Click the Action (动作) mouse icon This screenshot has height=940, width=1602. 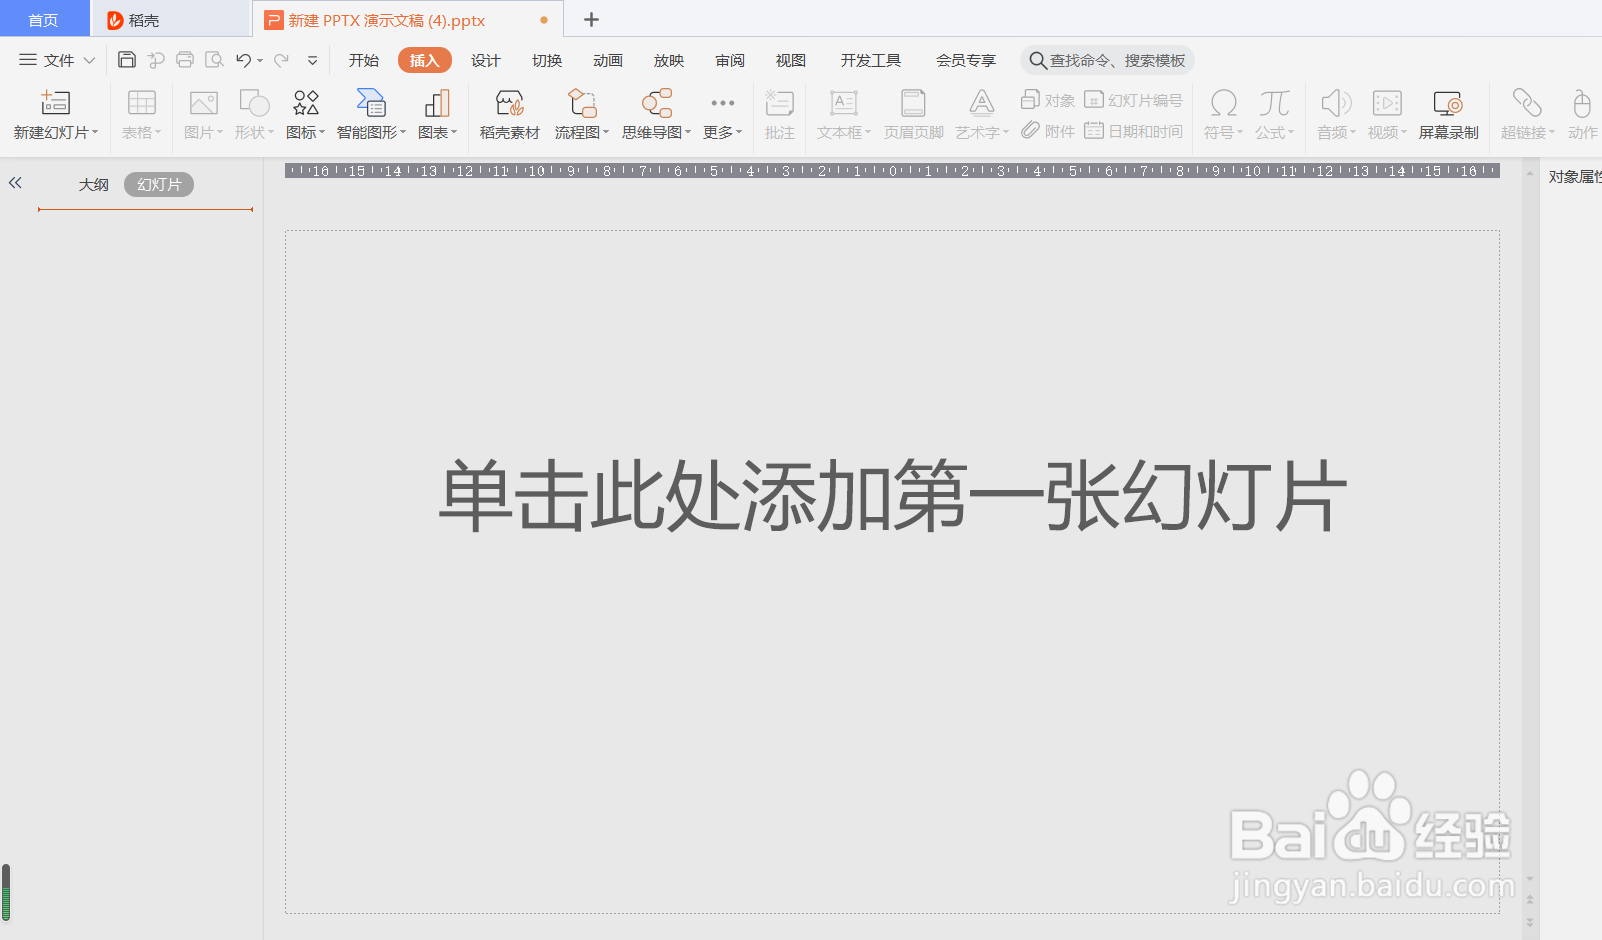(1582, 103)
